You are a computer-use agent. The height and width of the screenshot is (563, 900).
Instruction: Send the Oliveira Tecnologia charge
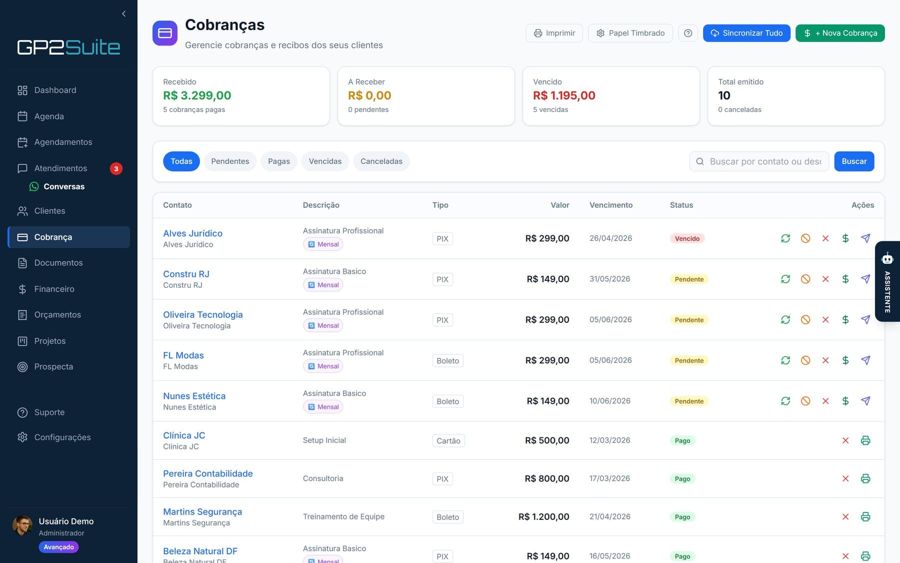(866, 320)
